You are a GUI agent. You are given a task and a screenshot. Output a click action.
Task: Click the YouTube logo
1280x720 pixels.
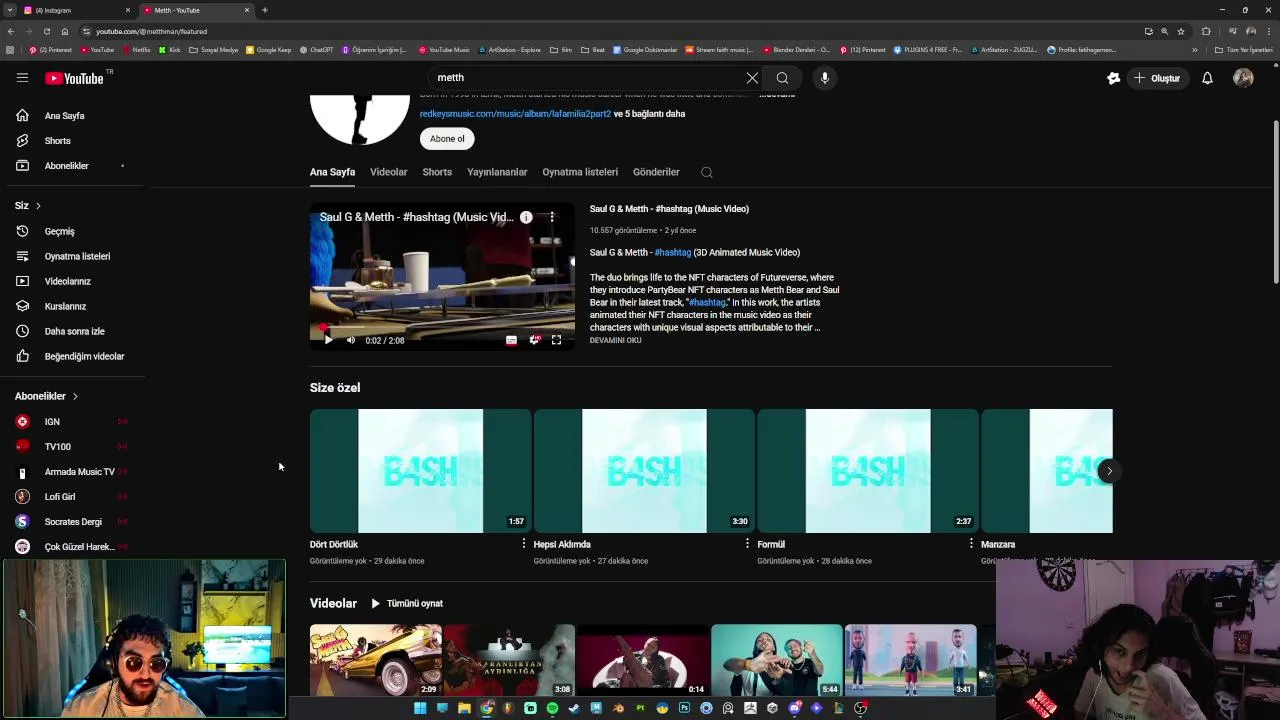76,78
